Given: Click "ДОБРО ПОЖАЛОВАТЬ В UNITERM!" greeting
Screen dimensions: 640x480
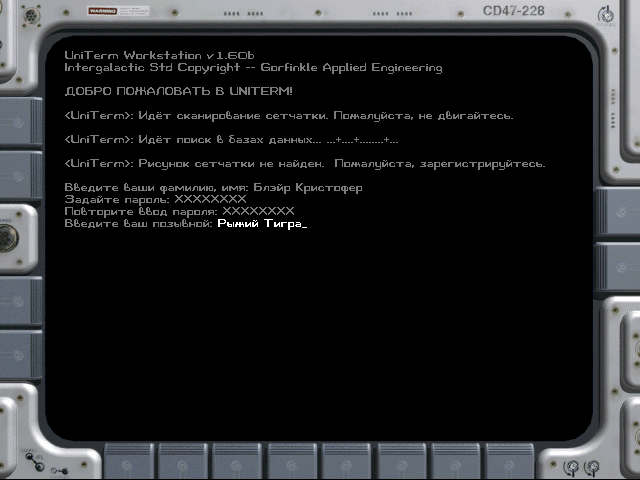Looking at the screenshot, I should [x=178, y=91].
